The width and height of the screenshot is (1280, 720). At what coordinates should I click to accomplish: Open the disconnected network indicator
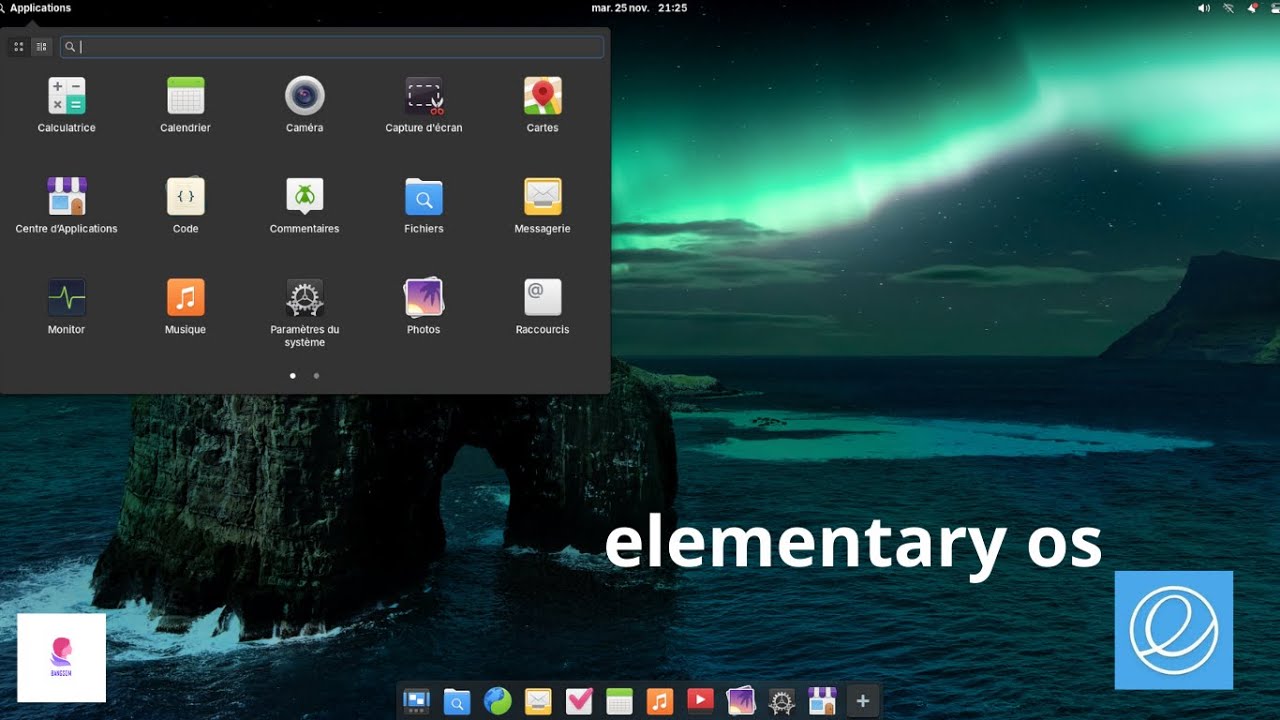point(1229,8)
